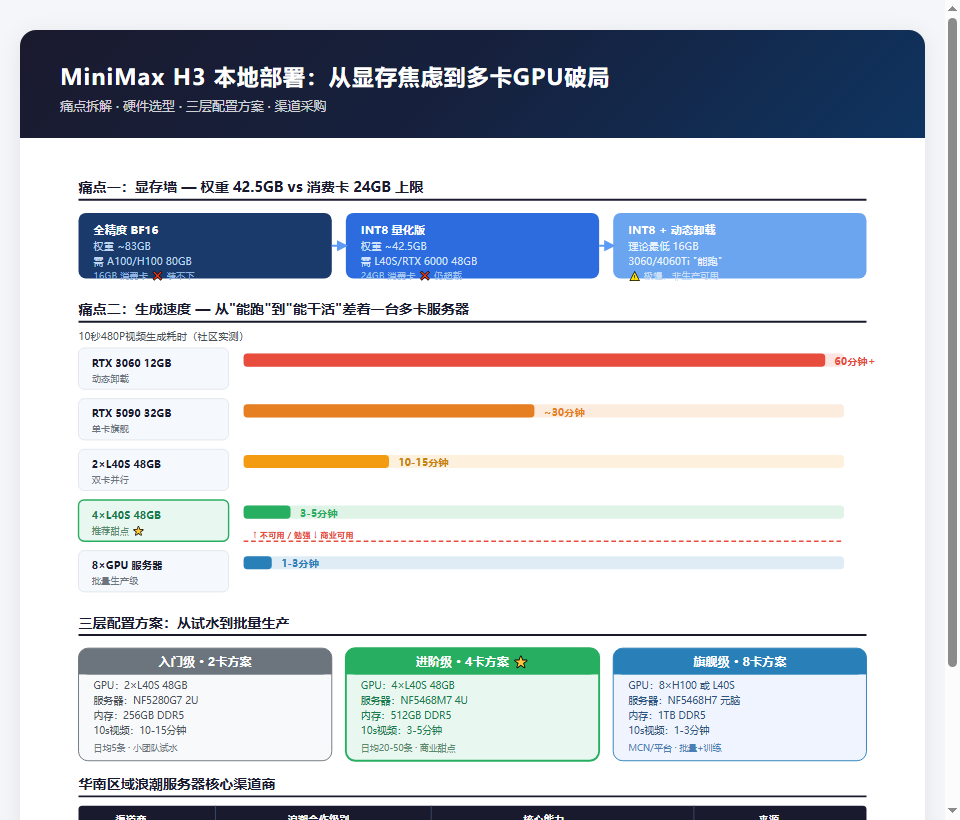Click the 痛点一：显存墙 section heading
Viewport: 960px width, 820px height.
click(x=251, y=187)
